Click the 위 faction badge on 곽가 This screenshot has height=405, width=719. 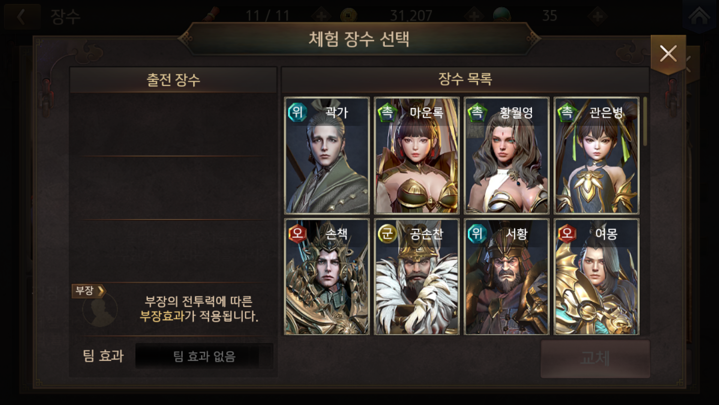297,112
